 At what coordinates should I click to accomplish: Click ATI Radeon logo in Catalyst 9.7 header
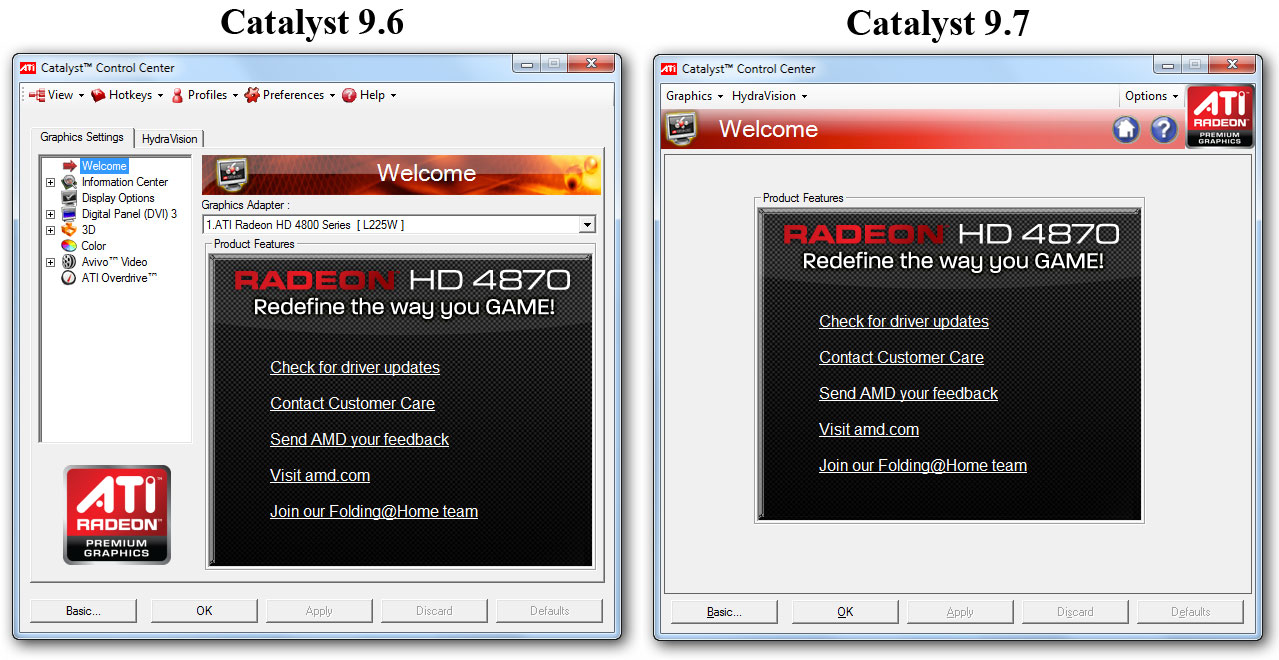(x=1219, y=117)
